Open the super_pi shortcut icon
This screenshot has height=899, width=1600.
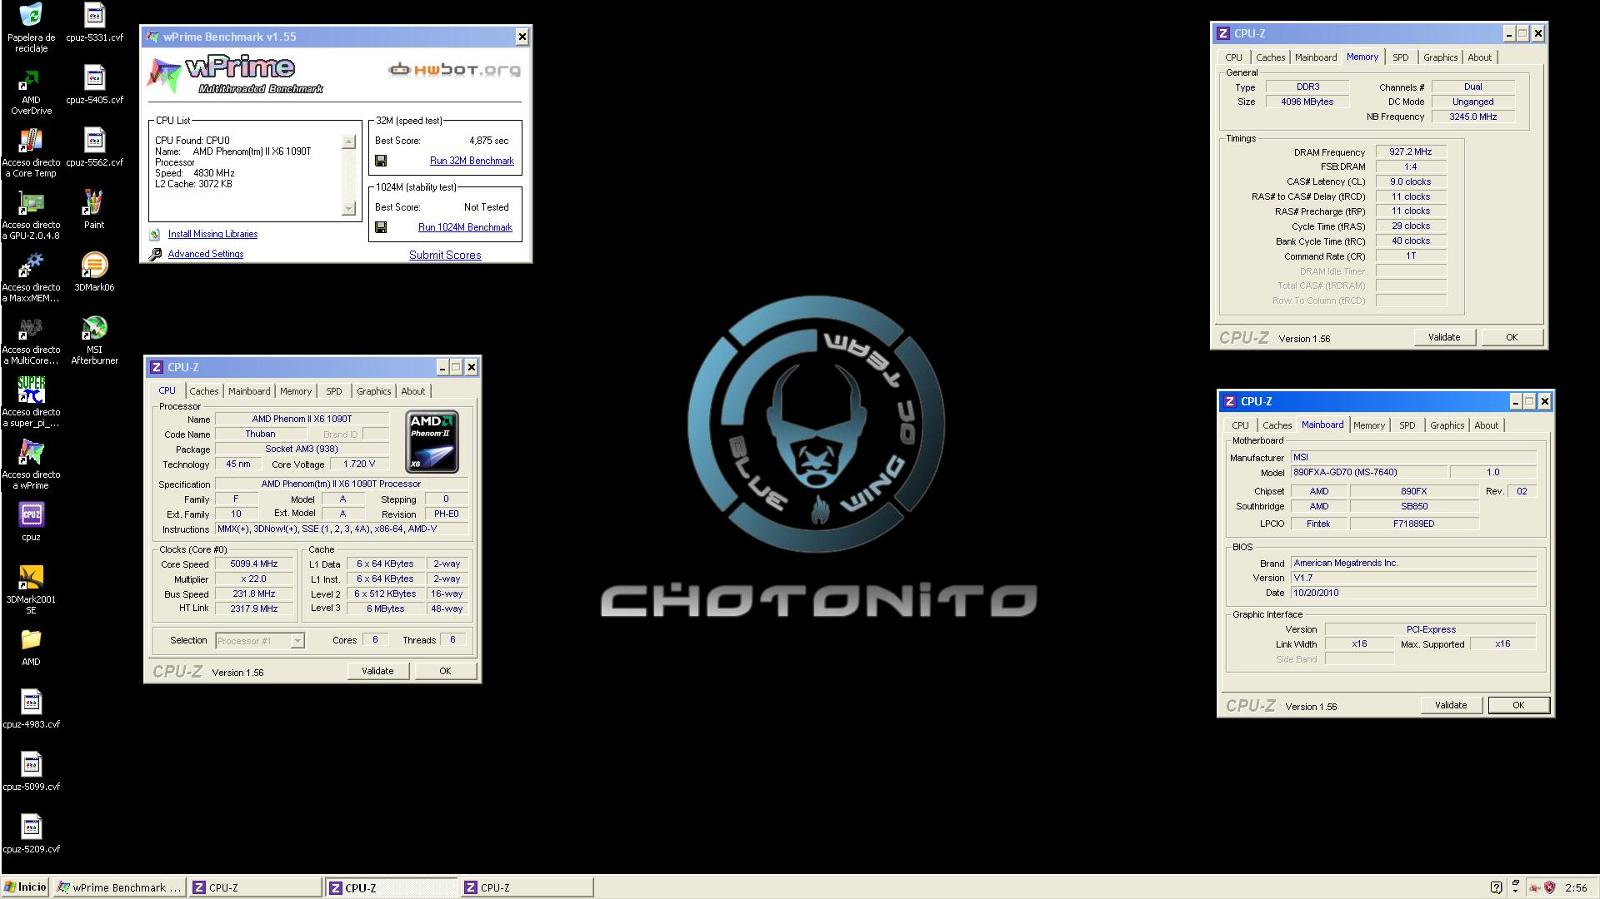point(31,390)
